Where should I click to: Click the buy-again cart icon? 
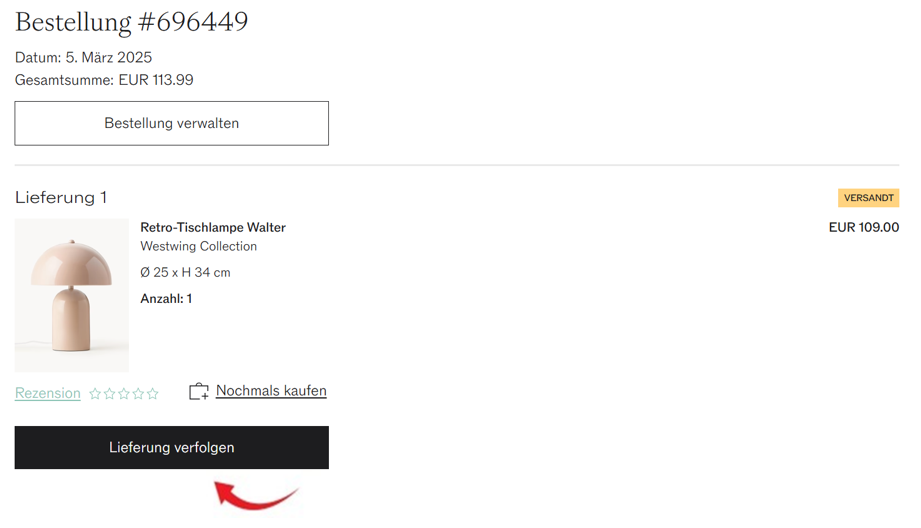199,392
